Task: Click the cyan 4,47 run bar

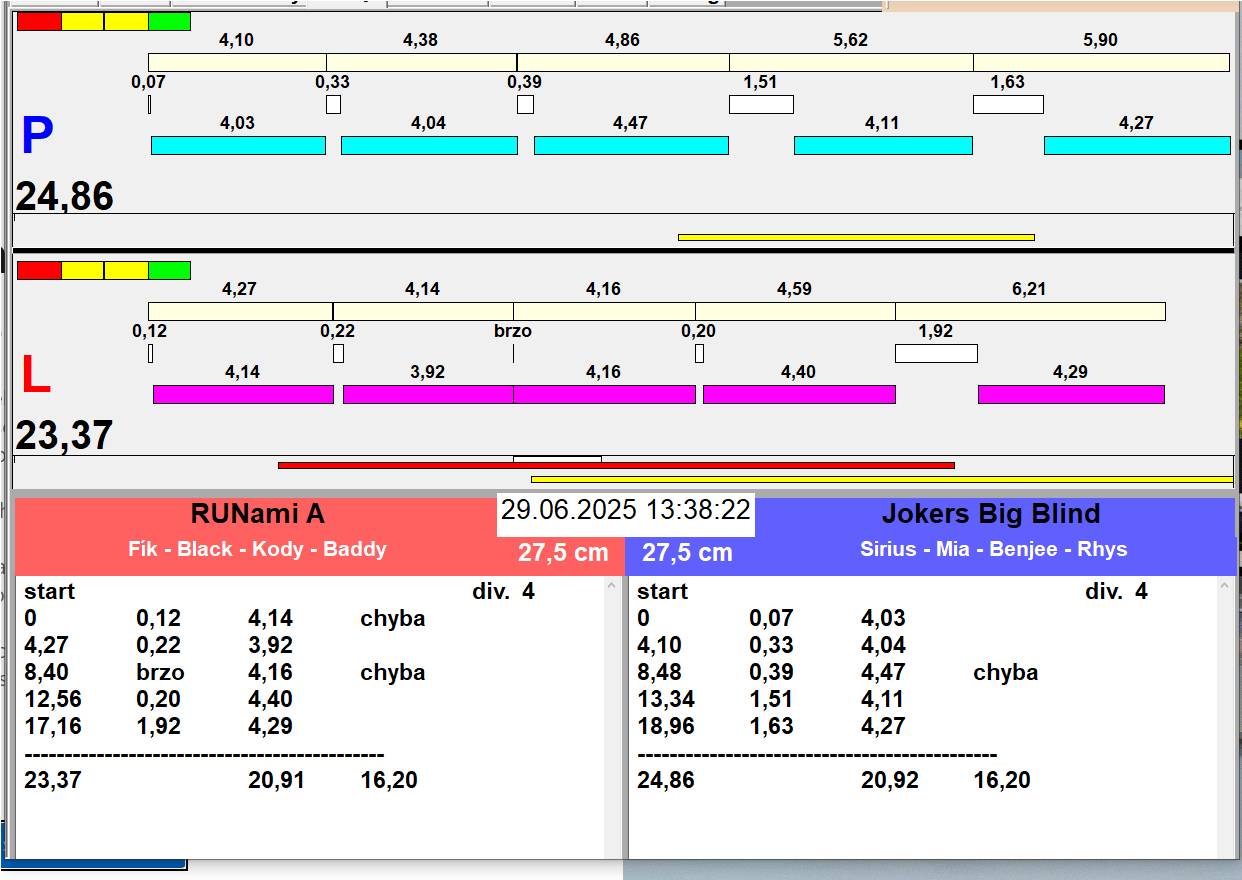Action: 631,146
